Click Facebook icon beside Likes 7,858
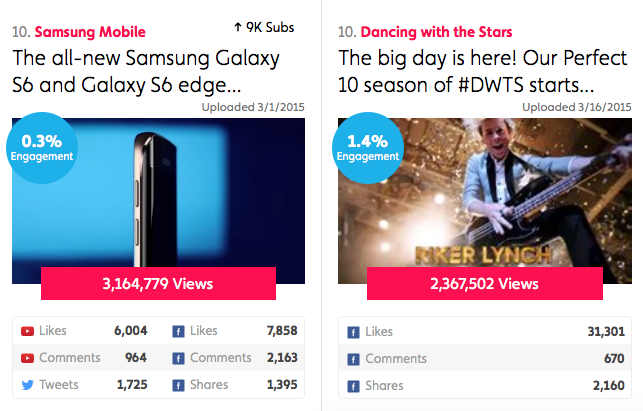 click(x=178, y=331)
